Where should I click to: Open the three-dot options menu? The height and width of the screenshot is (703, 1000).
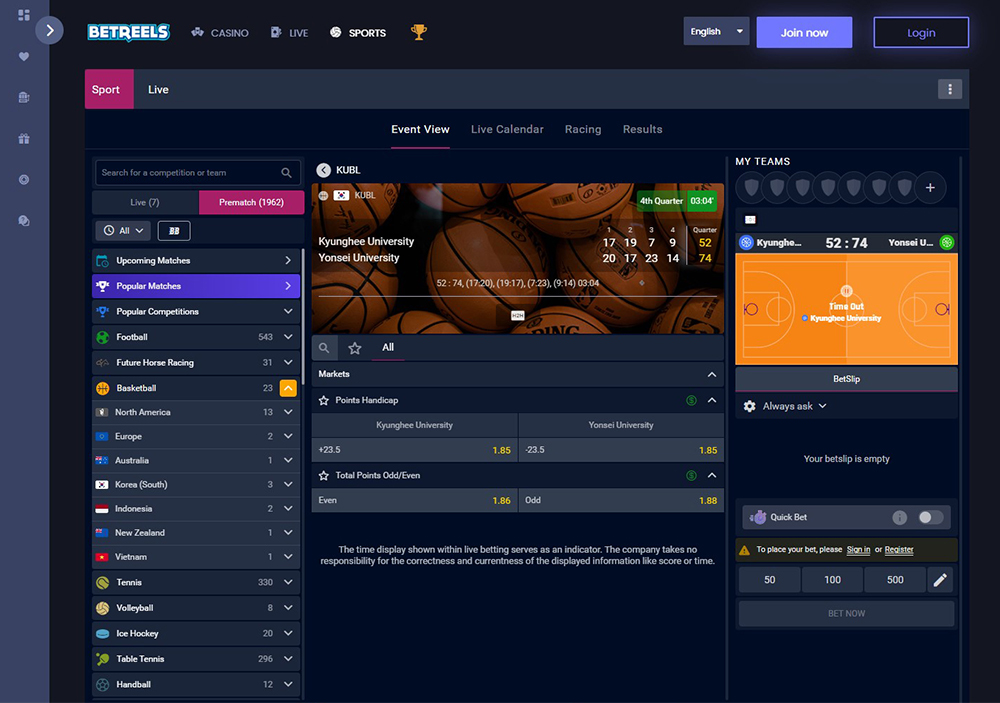[950, 89]
